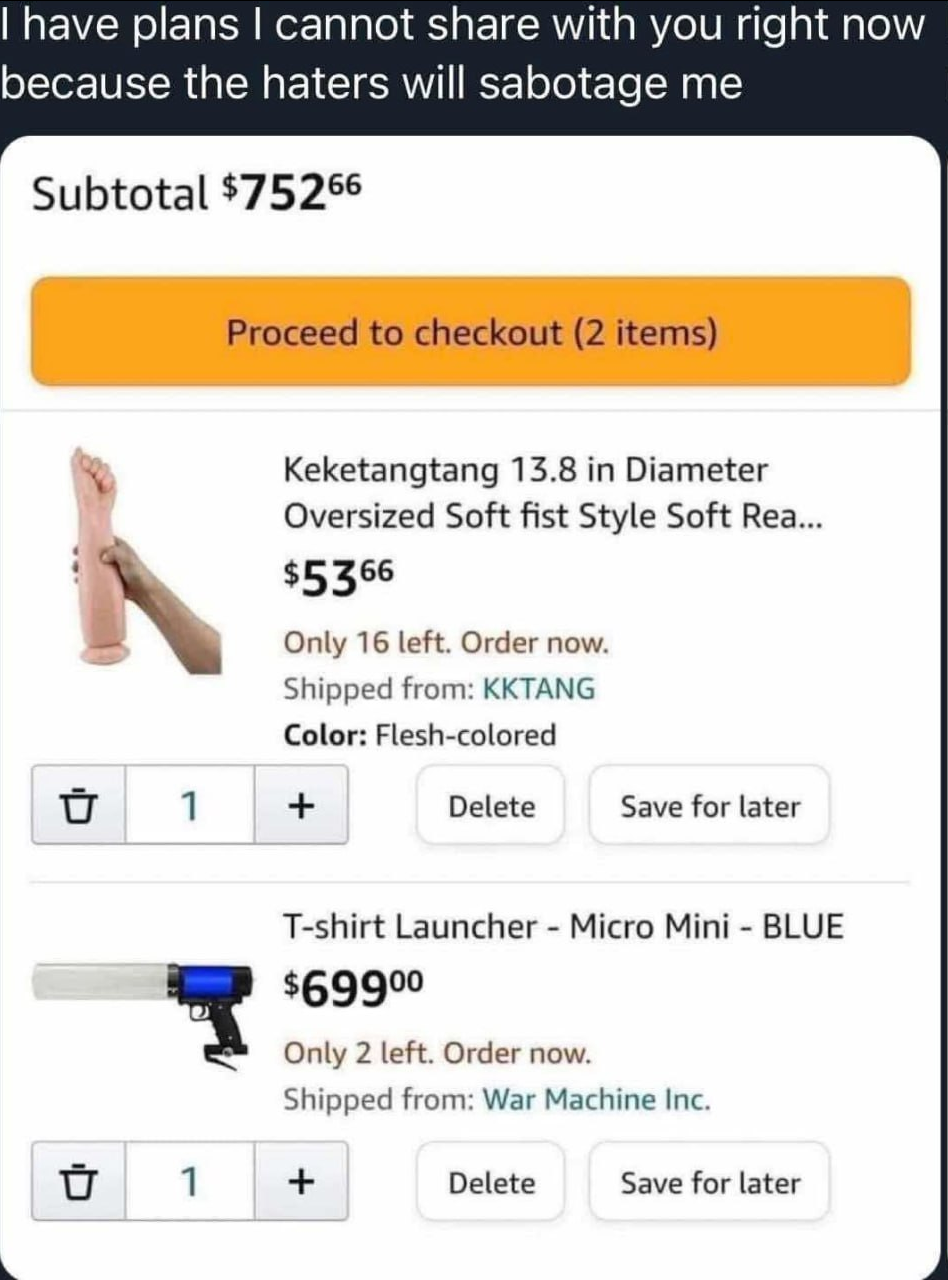This screenshot has width=948, height=1280.
Task: Click the Proceed to checkout button
Action: click(x=471, y=332)
